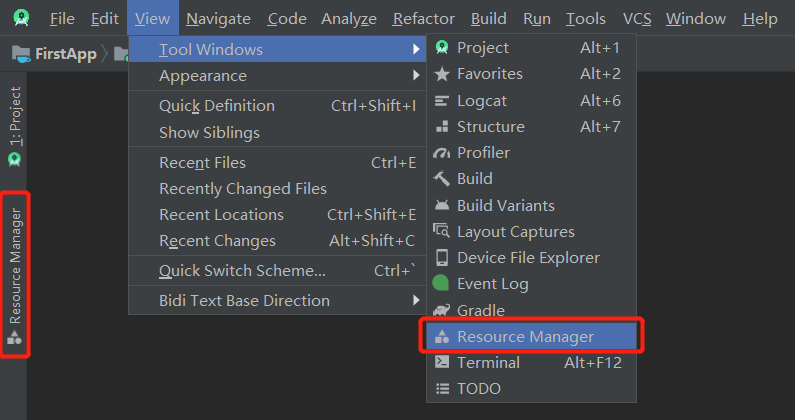
Task: Expand the Appearance submenu
Action: pyautogui.click(x=277, y=76)
